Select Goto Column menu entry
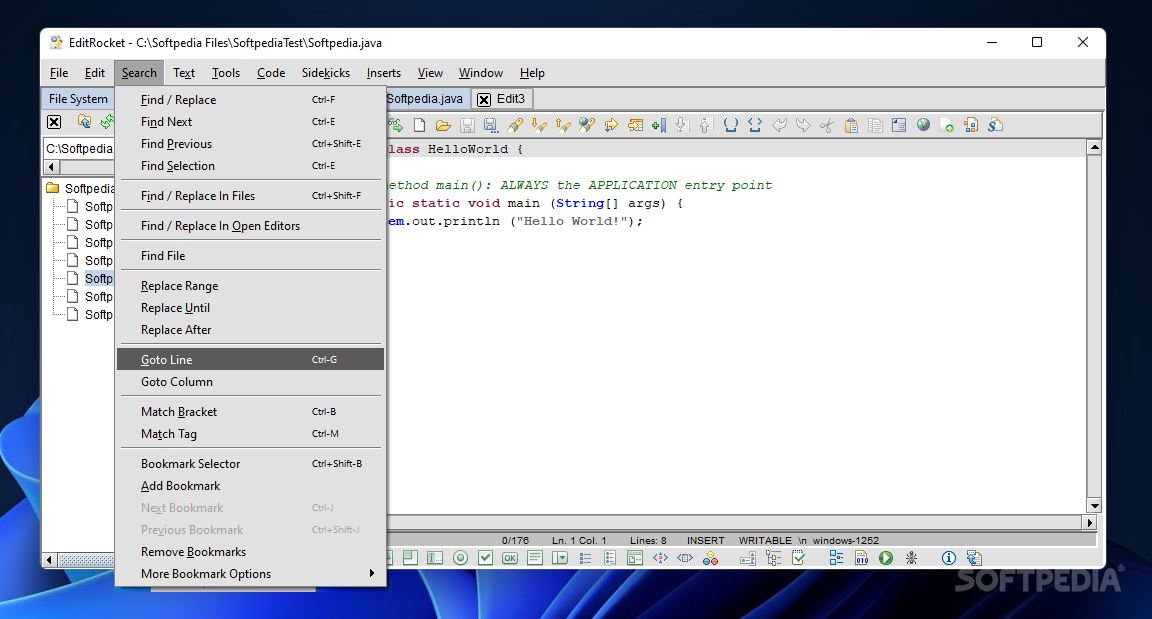Screen dimensions: 1152x619 pyautogui.click(x=250, y=382)
